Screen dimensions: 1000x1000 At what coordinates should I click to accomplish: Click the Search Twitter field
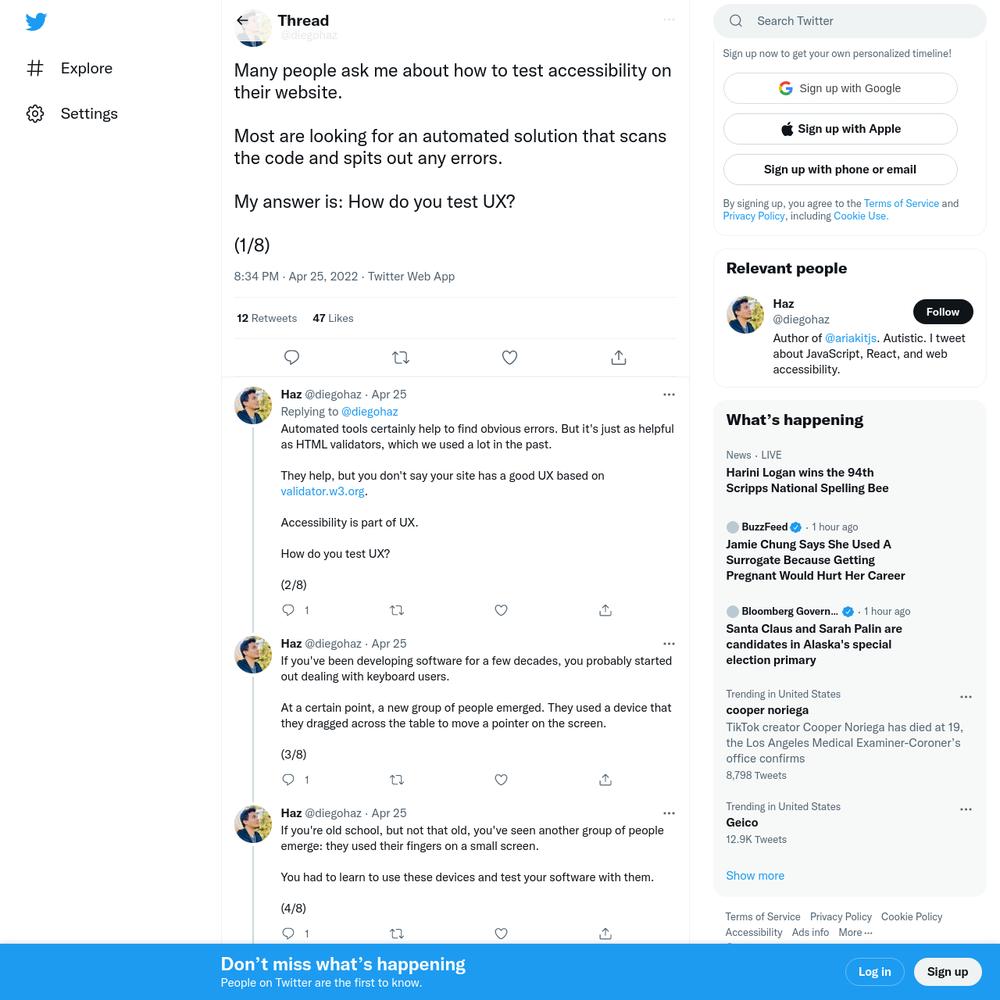point(849,21)
